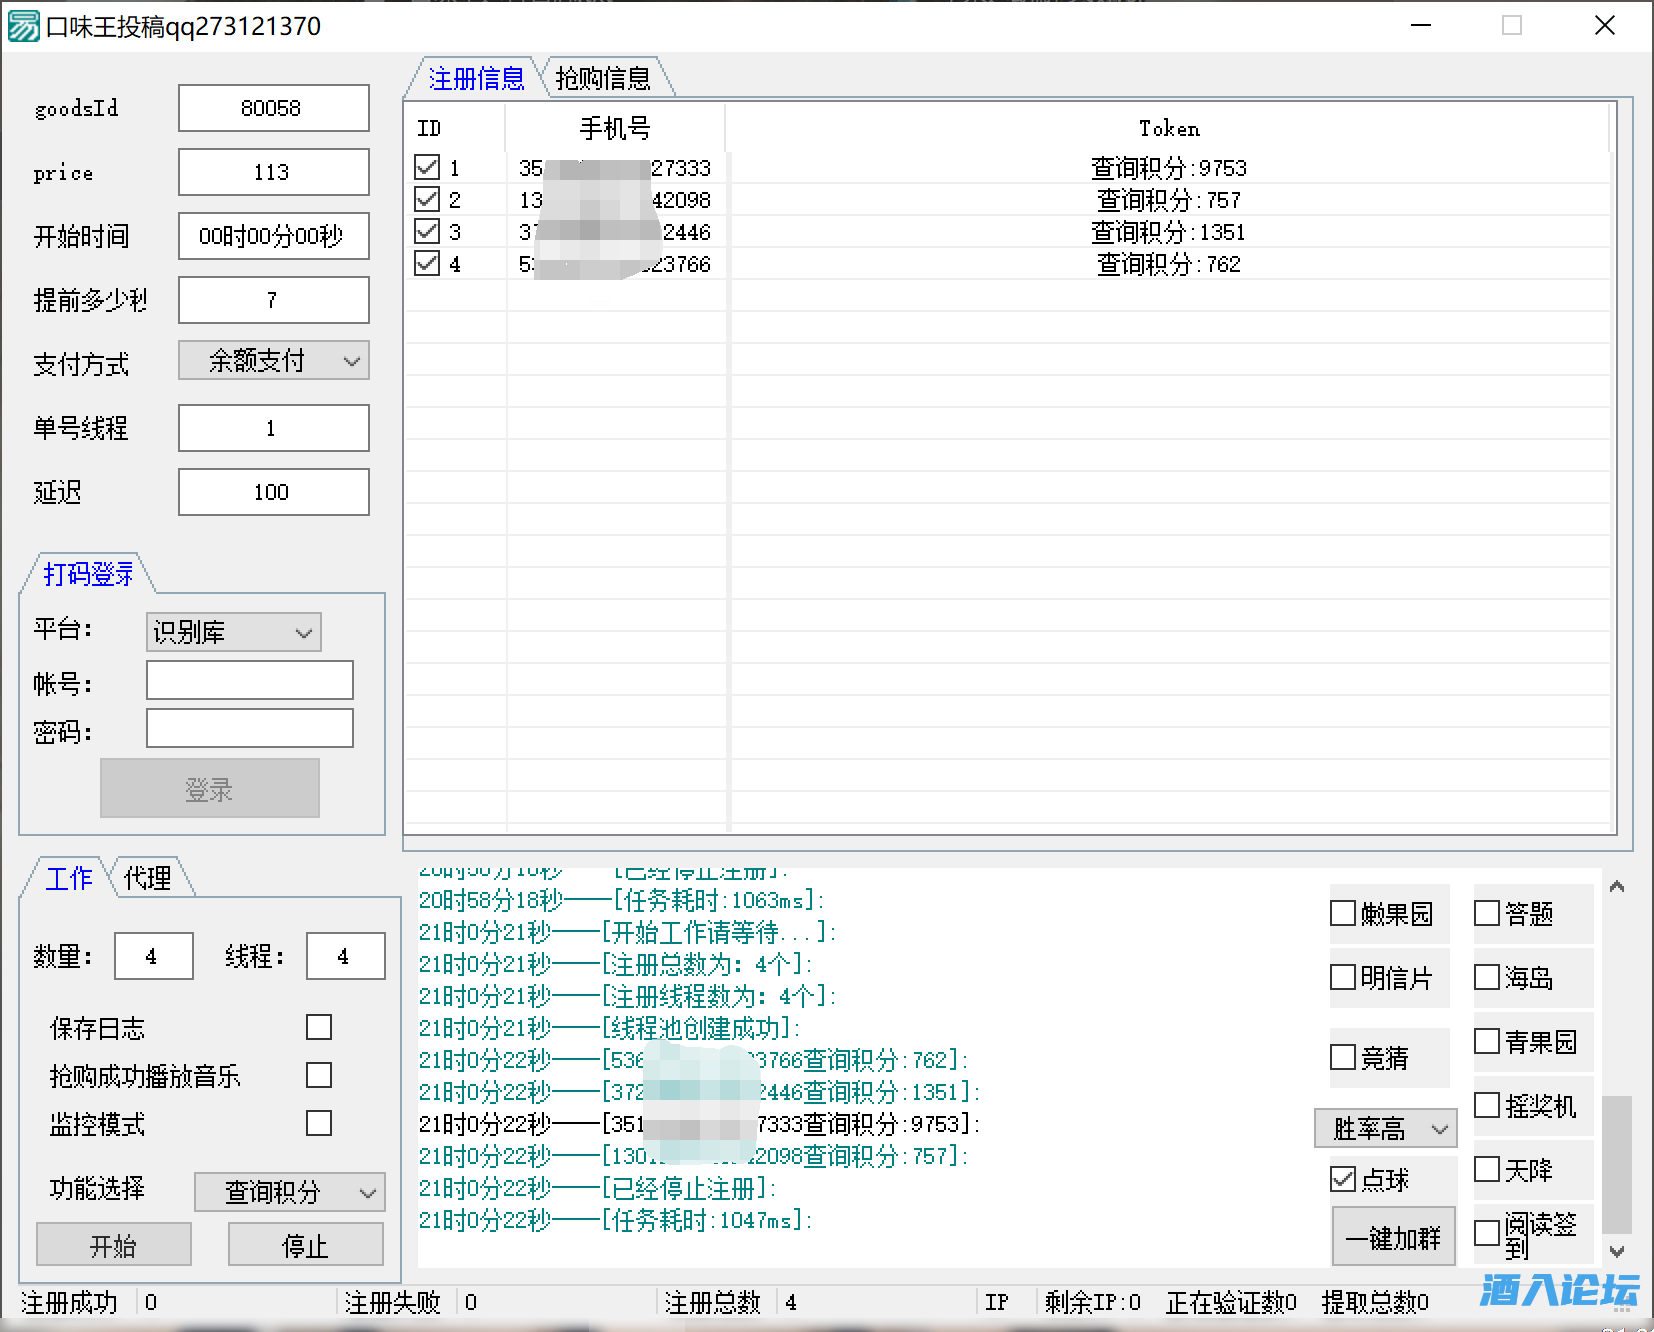
Task: Click the 一键加群 button
Action: 1393,1238
